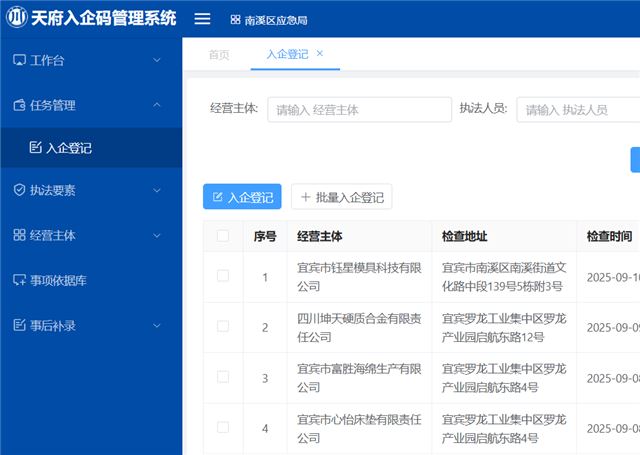Open the 入企登记 sidebar submenu item
The image size is (640, 455).
point(68,148)
